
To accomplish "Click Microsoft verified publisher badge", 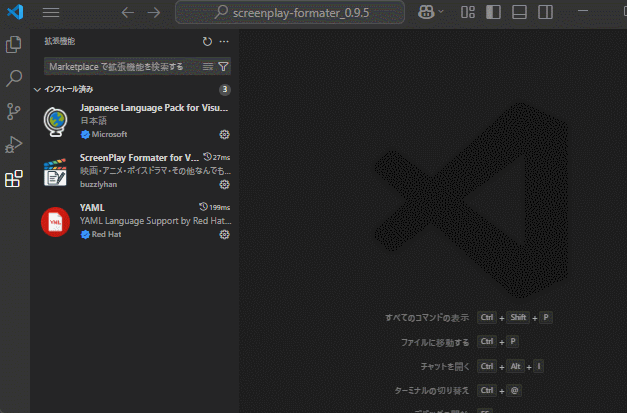I will pos(85,135).
